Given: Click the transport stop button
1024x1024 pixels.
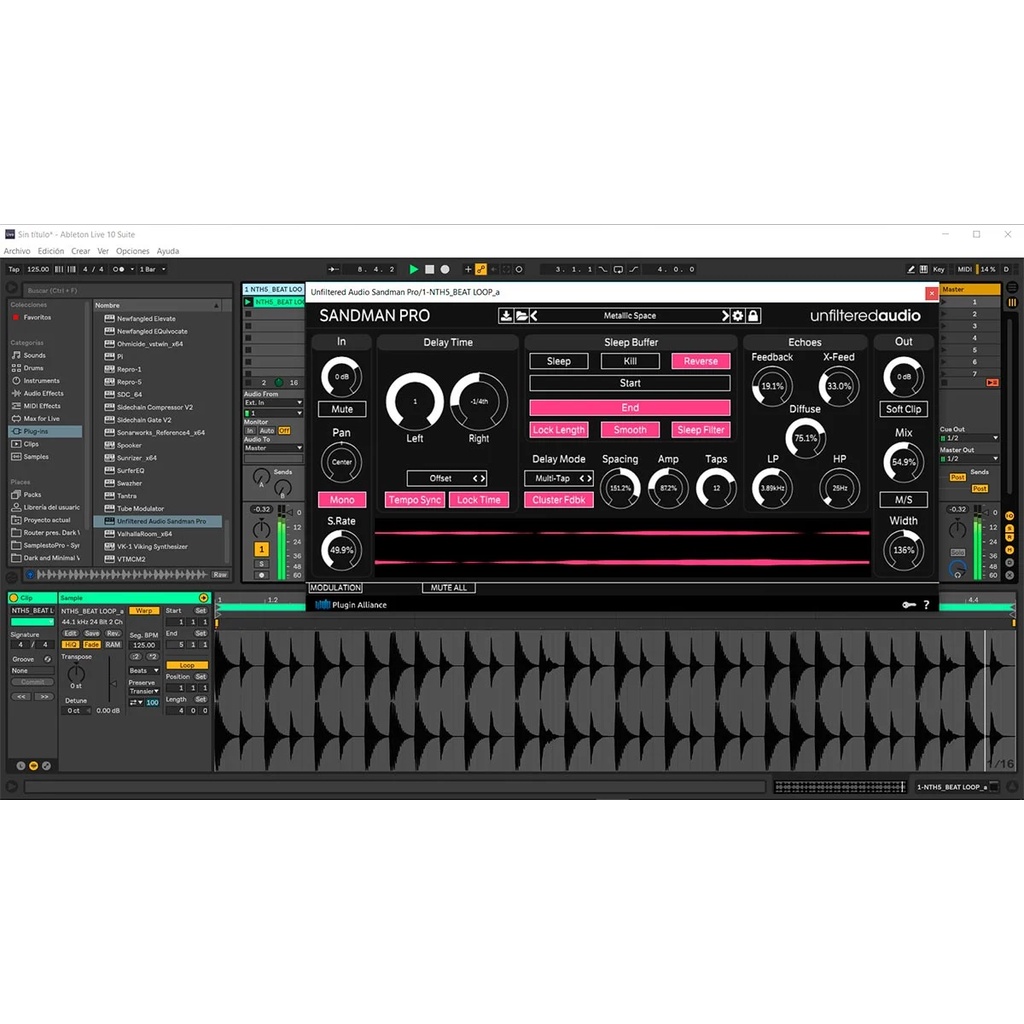Looking at the screenshot, I should pyautogui.click(x=429, y=269).
